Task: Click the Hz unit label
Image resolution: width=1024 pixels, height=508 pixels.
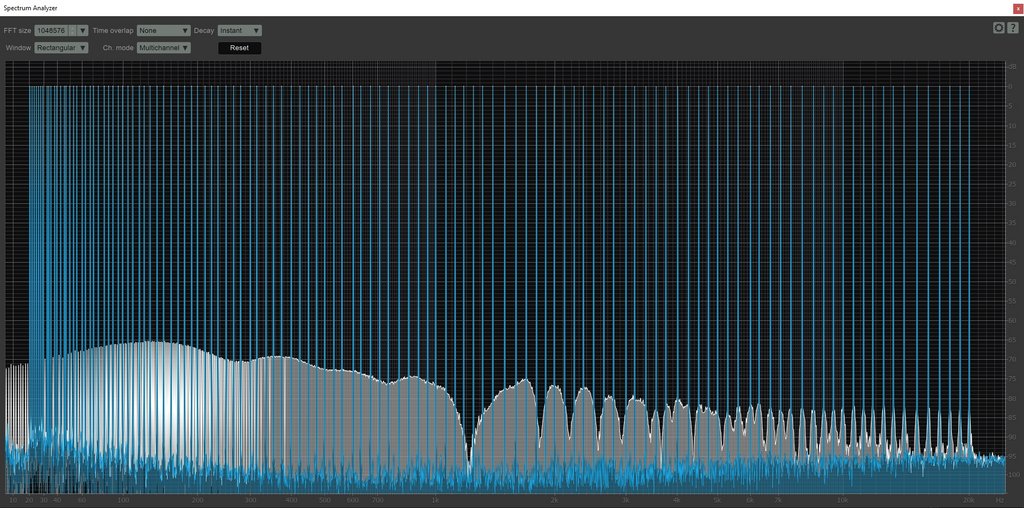Action: (999, 500)
